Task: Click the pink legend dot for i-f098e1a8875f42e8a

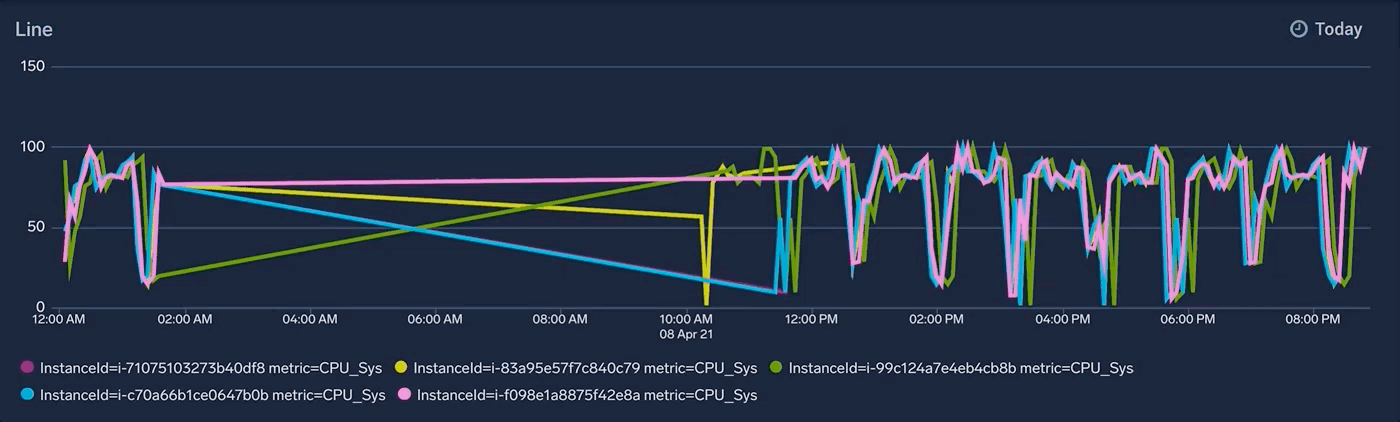Action: coord(403,395)
